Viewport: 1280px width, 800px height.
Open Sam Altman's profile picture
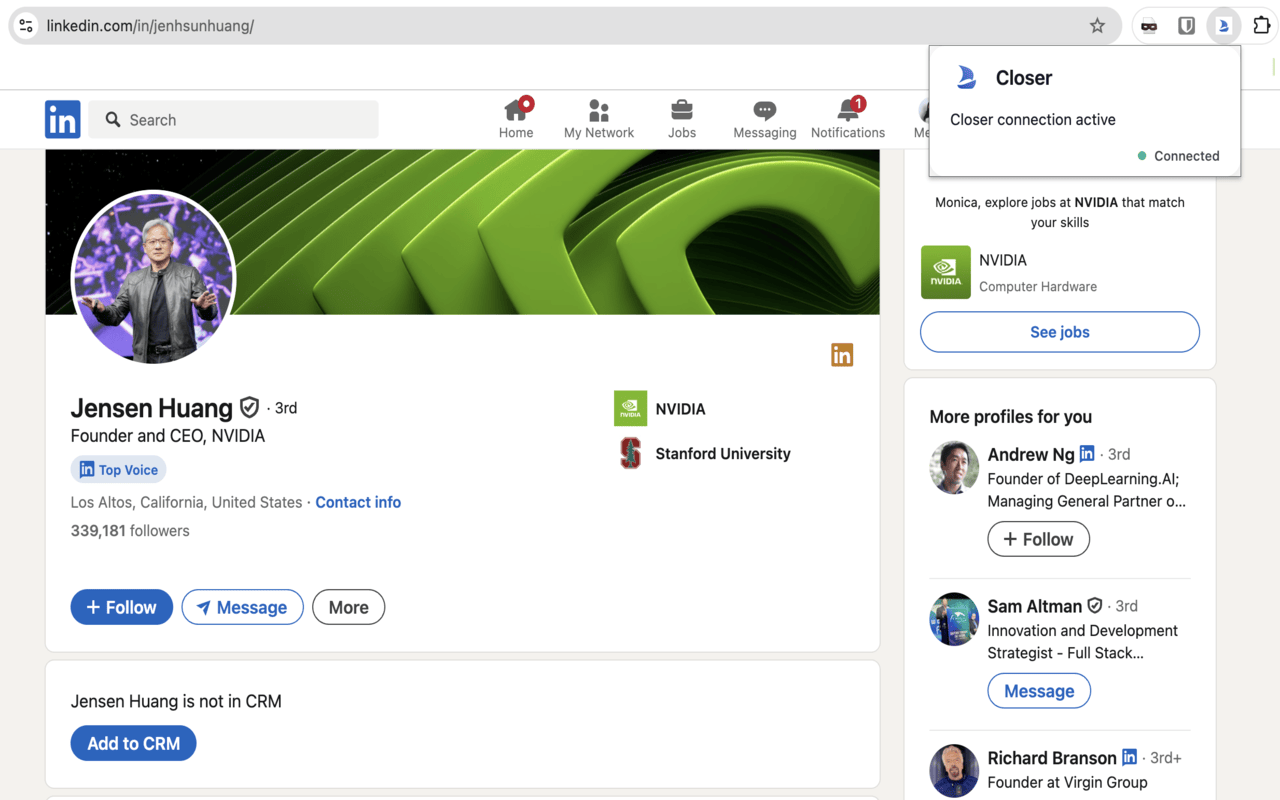(954, 620)
